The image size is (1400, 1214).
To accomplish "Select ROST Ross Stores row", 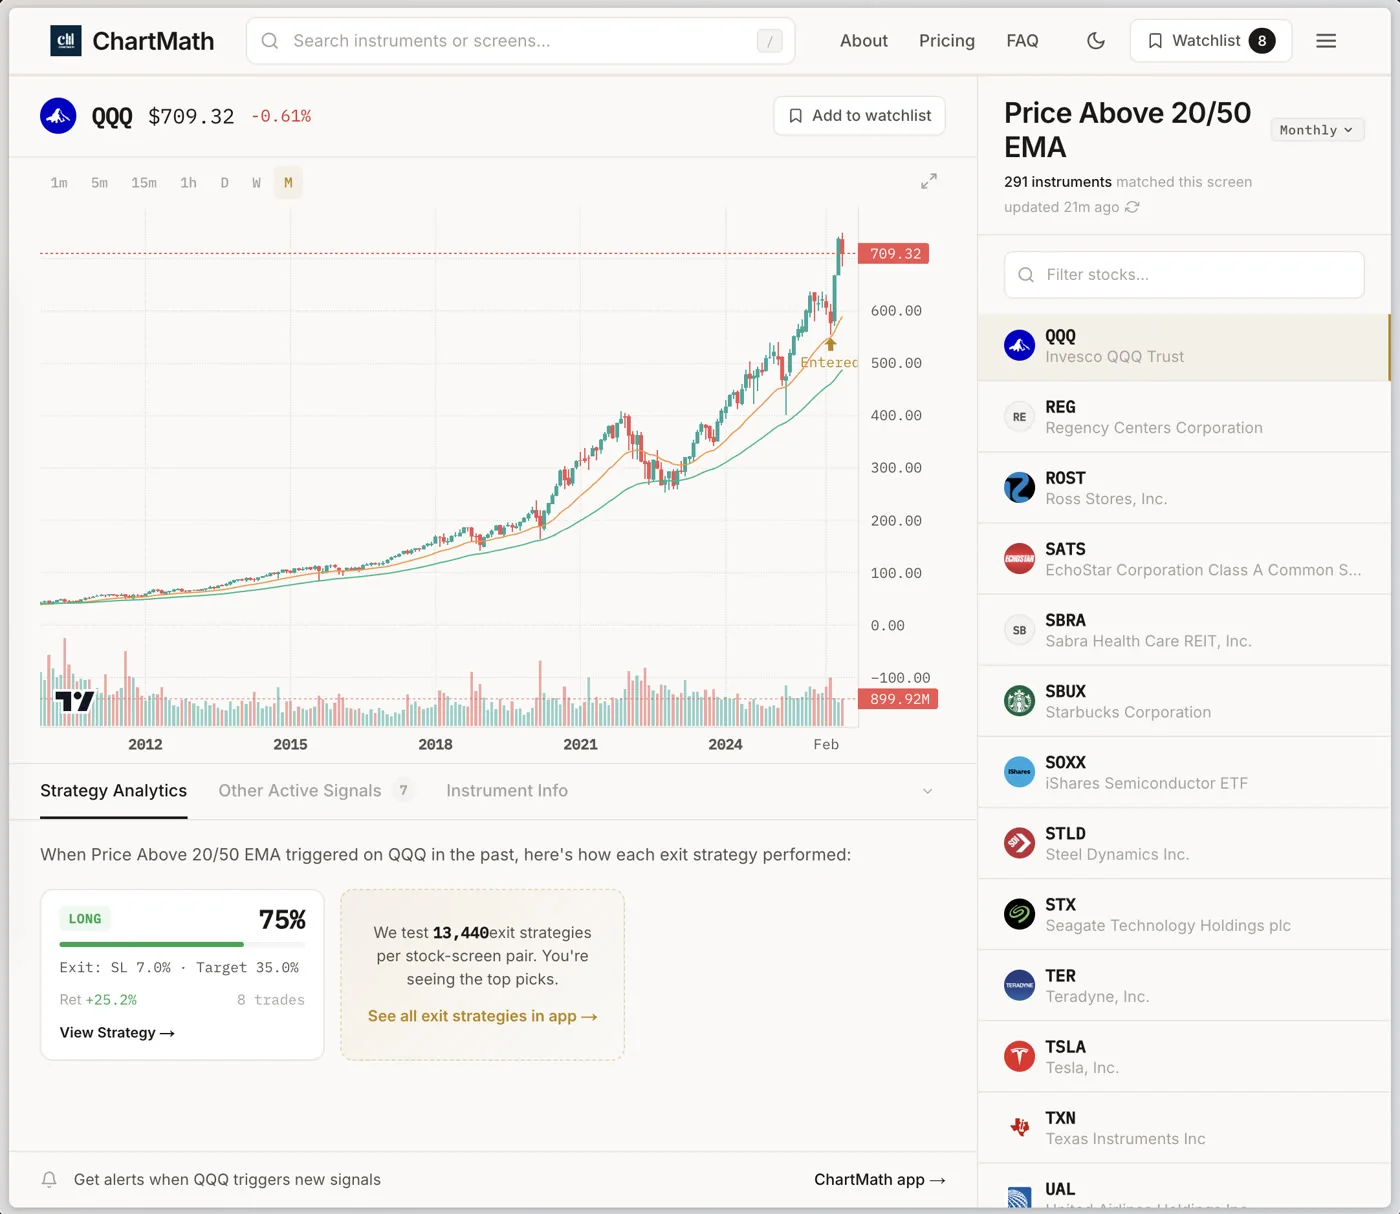I will [x=1184, y=488].
